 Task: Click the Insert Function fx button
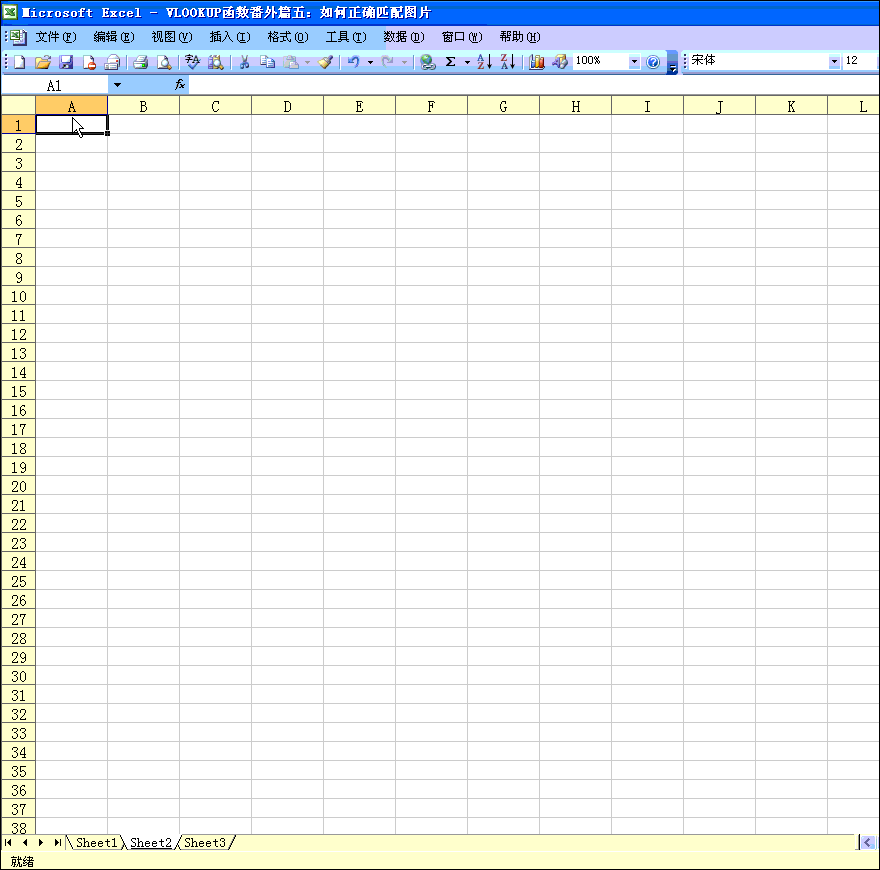click(180, 86)
